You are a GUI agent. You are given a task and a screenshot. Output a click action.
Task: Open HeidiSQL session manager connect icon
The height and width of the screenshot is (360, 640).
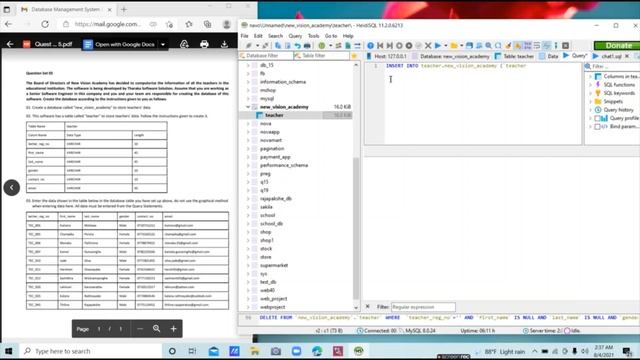[x=249, y=46]
